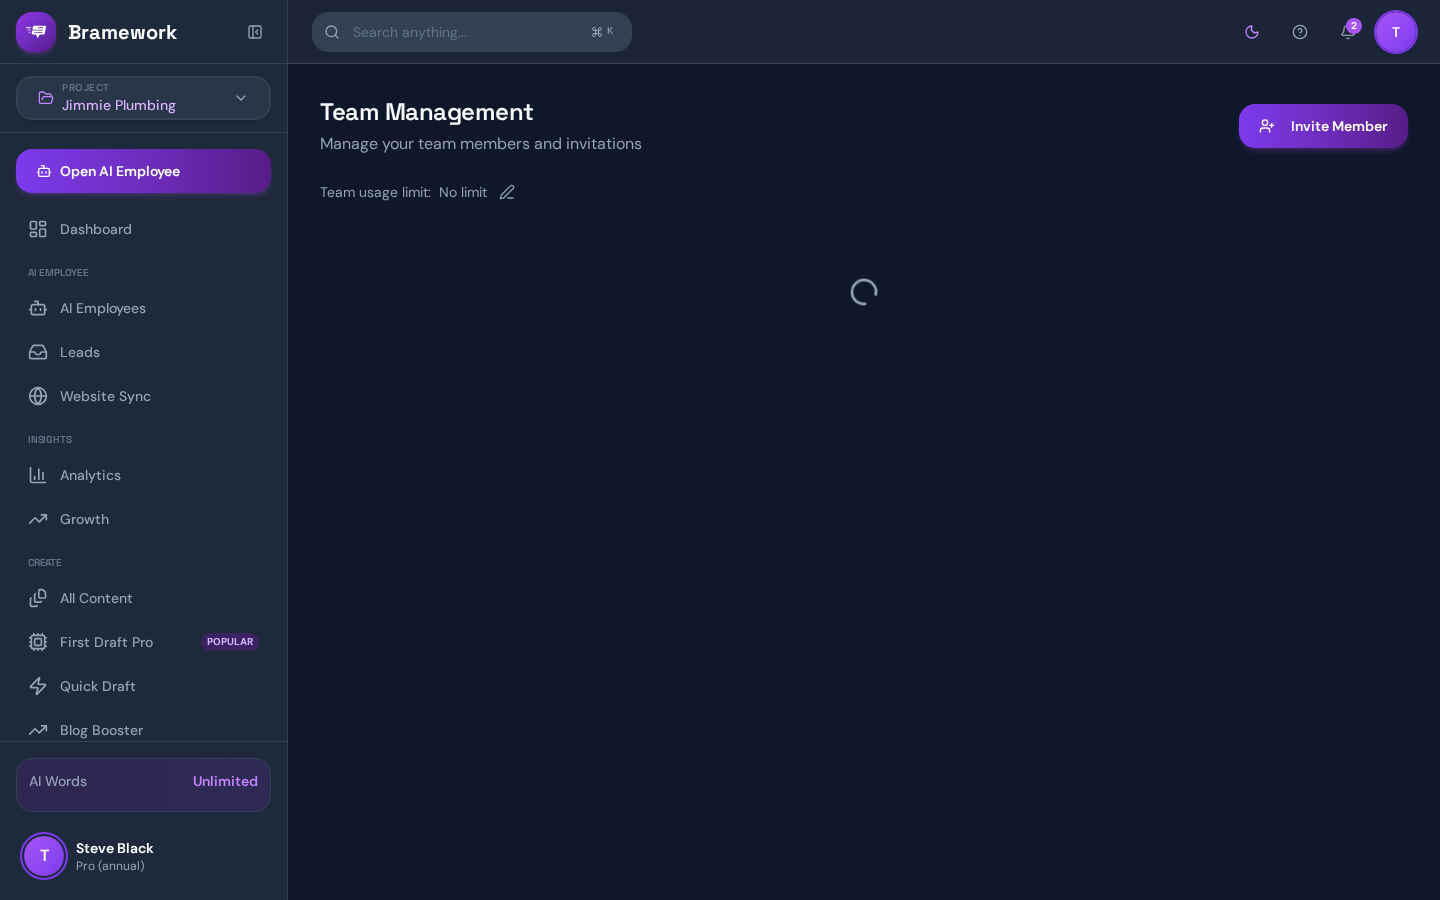Open the Analytics page
The width and height of the screenshot is (1440, 900).
pos(143,475)
